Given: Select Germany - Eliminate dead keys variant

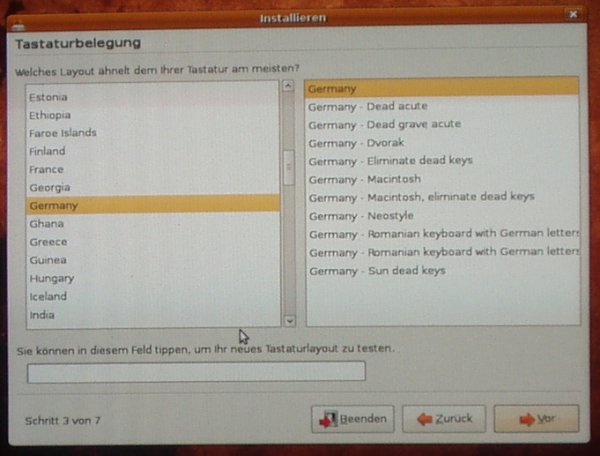Looking at the screenshot, I should click(x=390, y=161).
